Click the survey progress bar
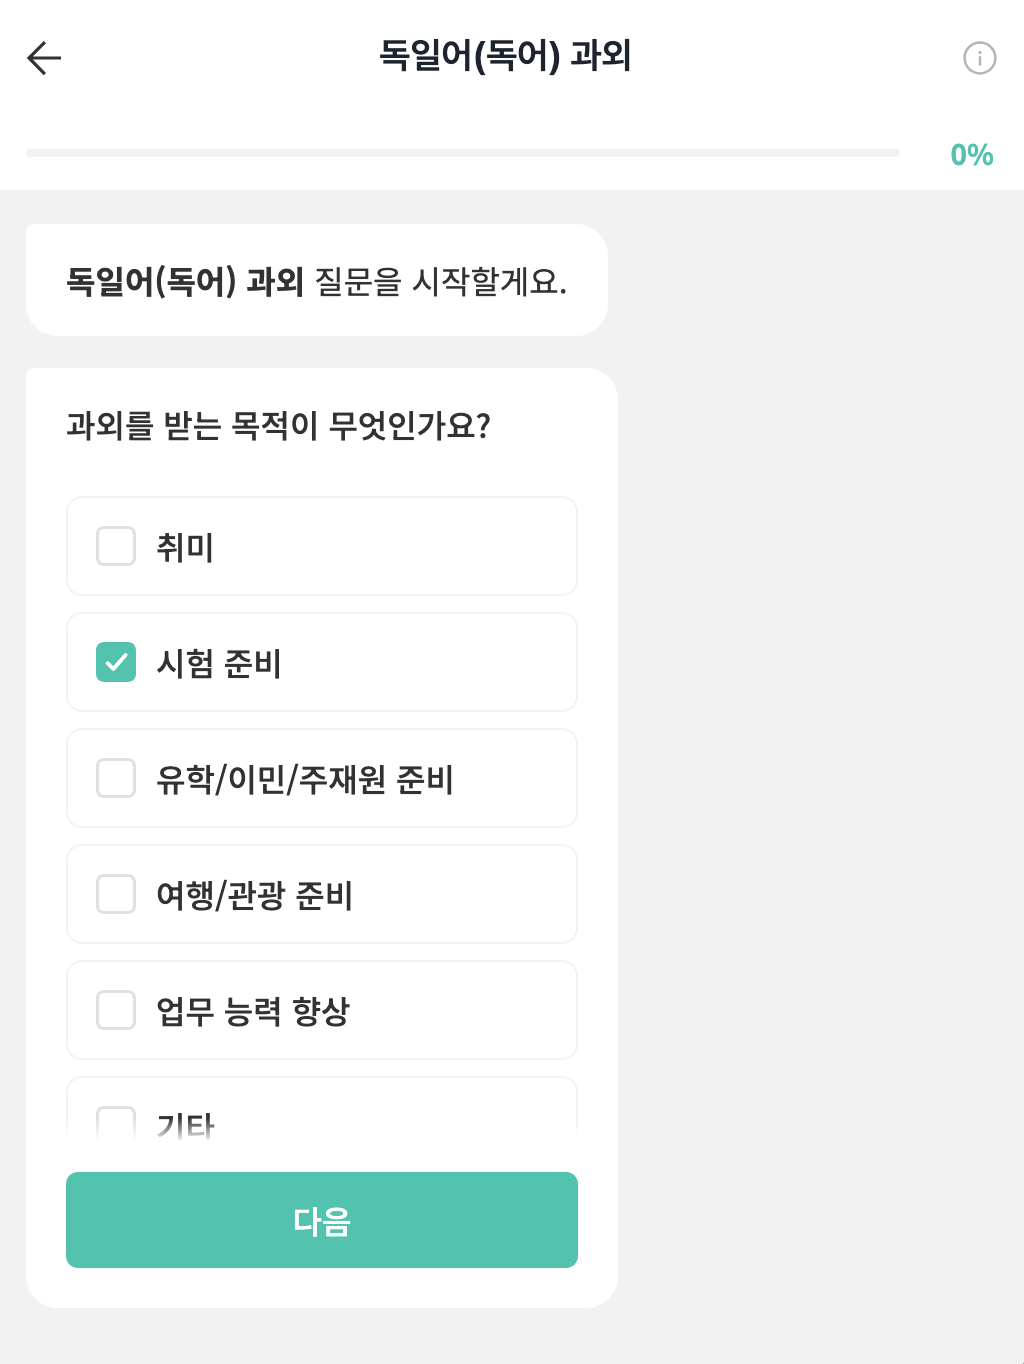 462,153
